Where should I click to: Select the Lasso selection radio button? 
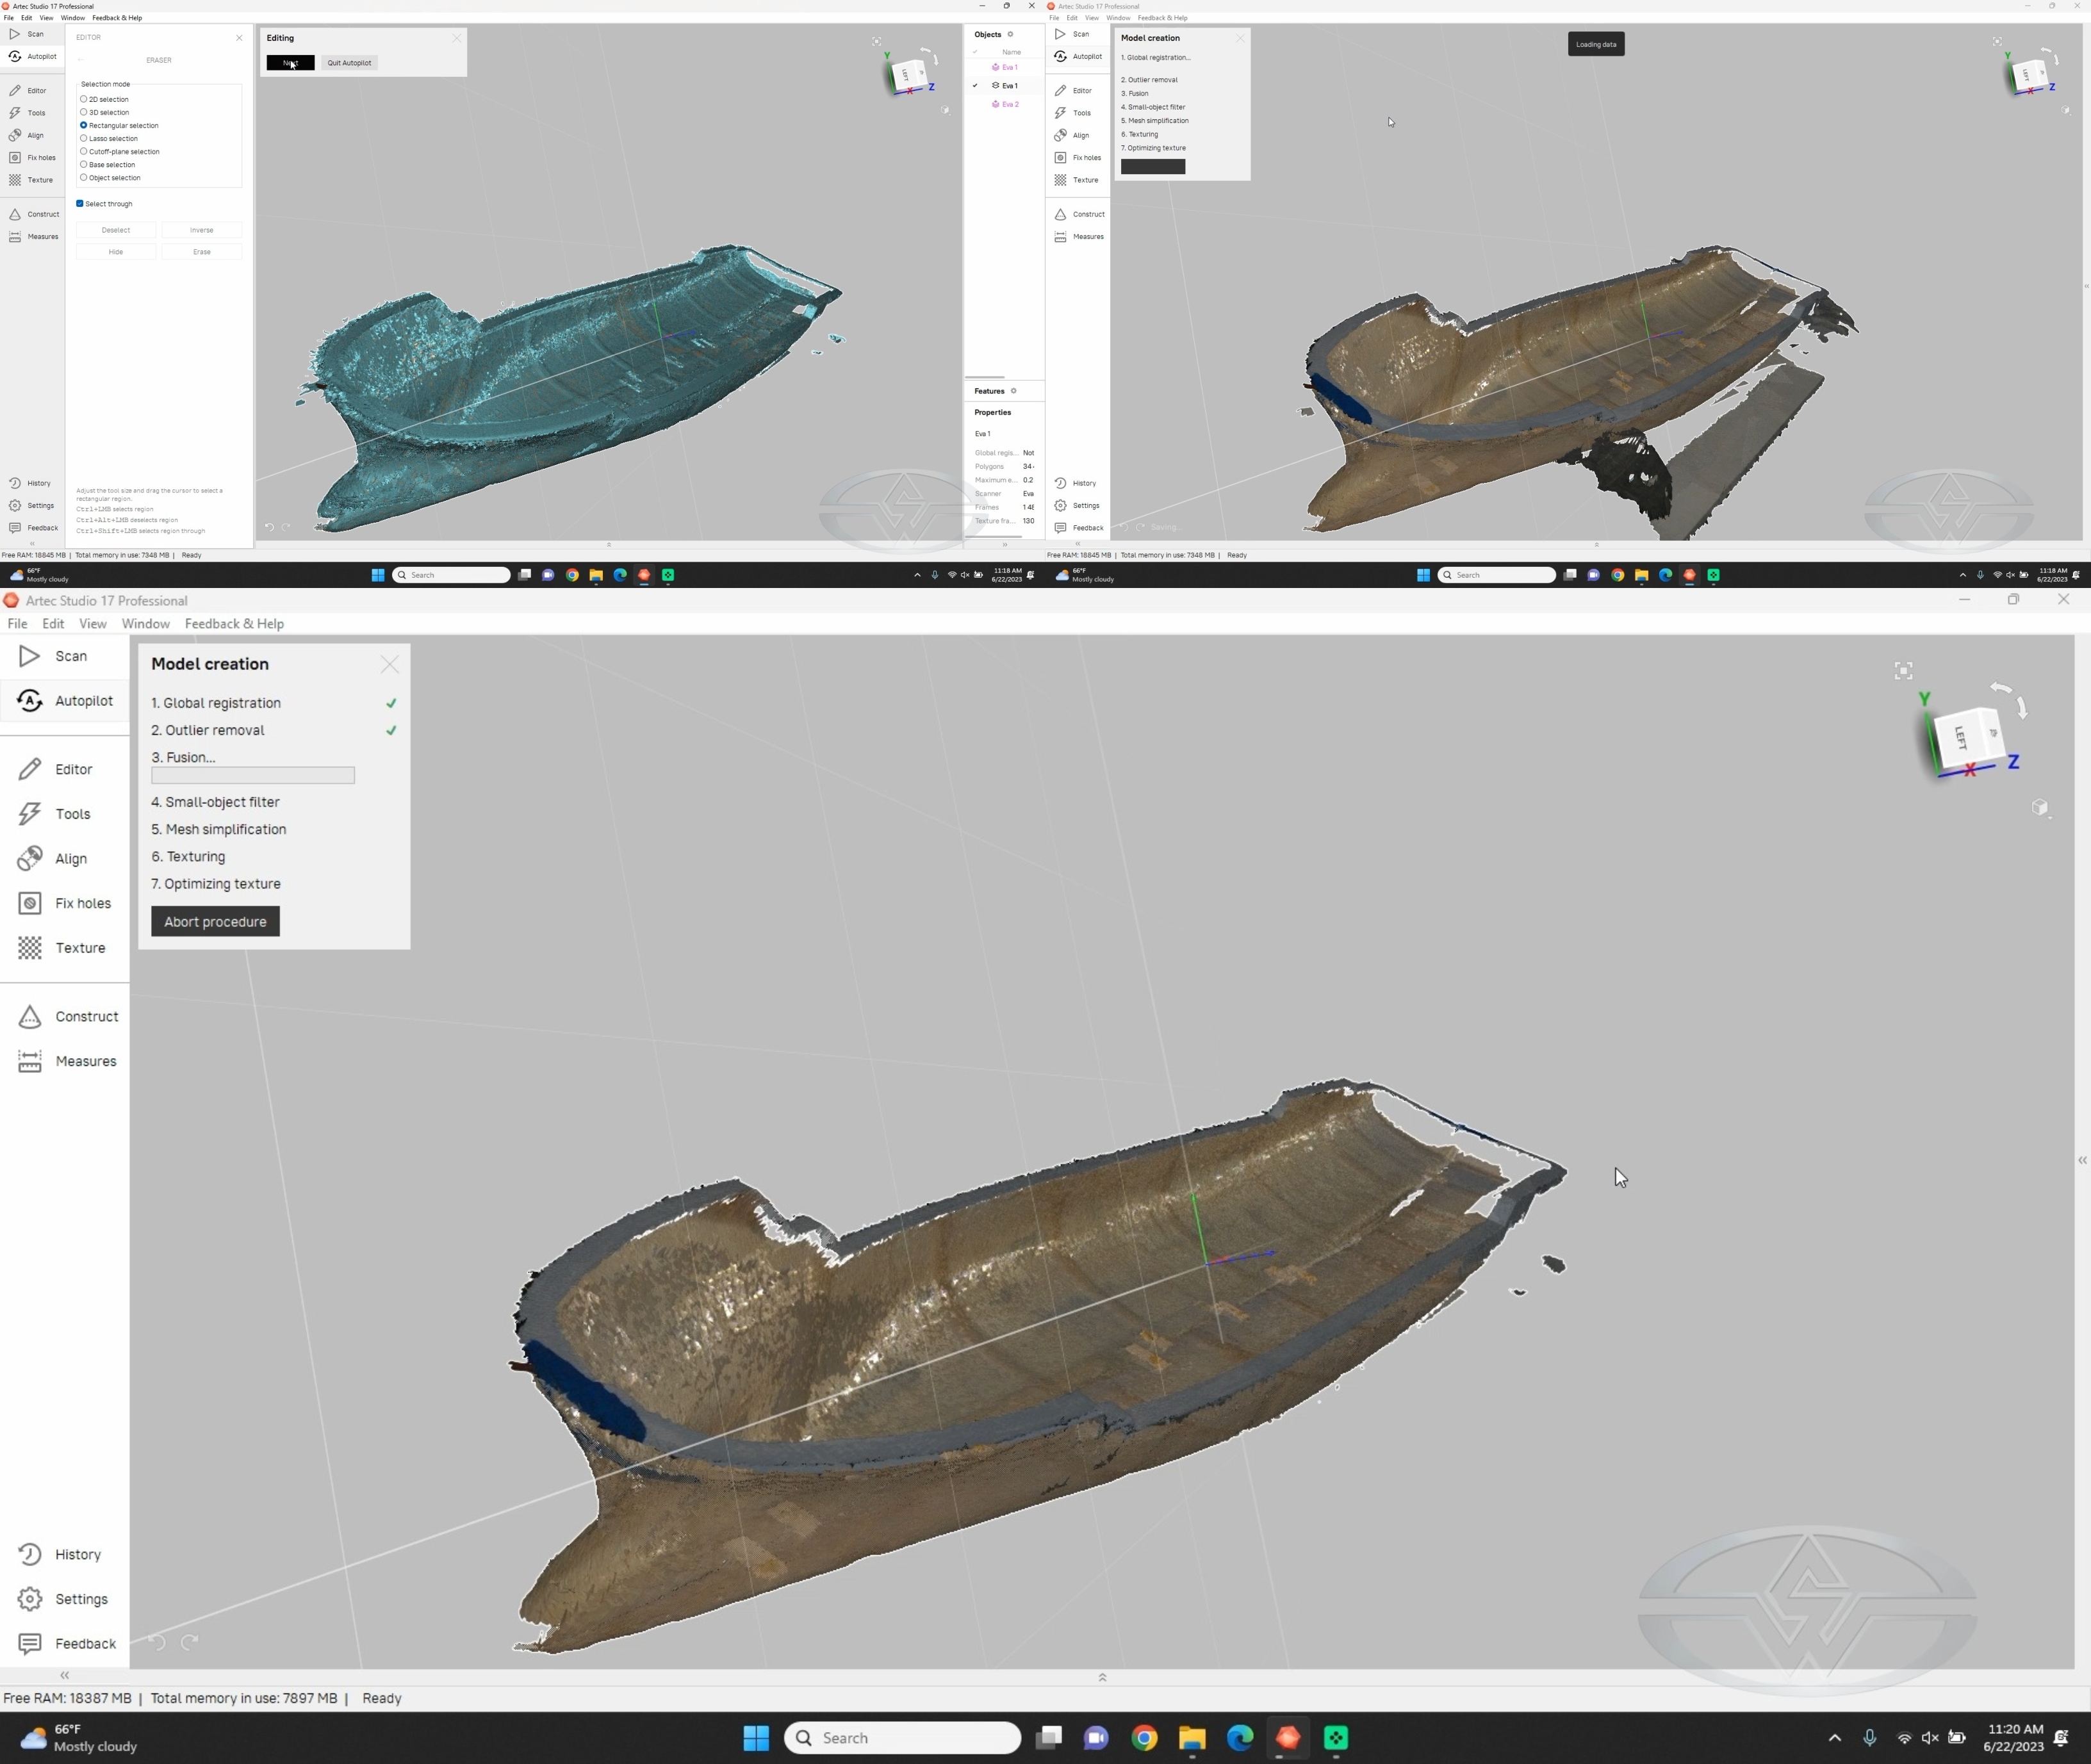tap(84, 138)
